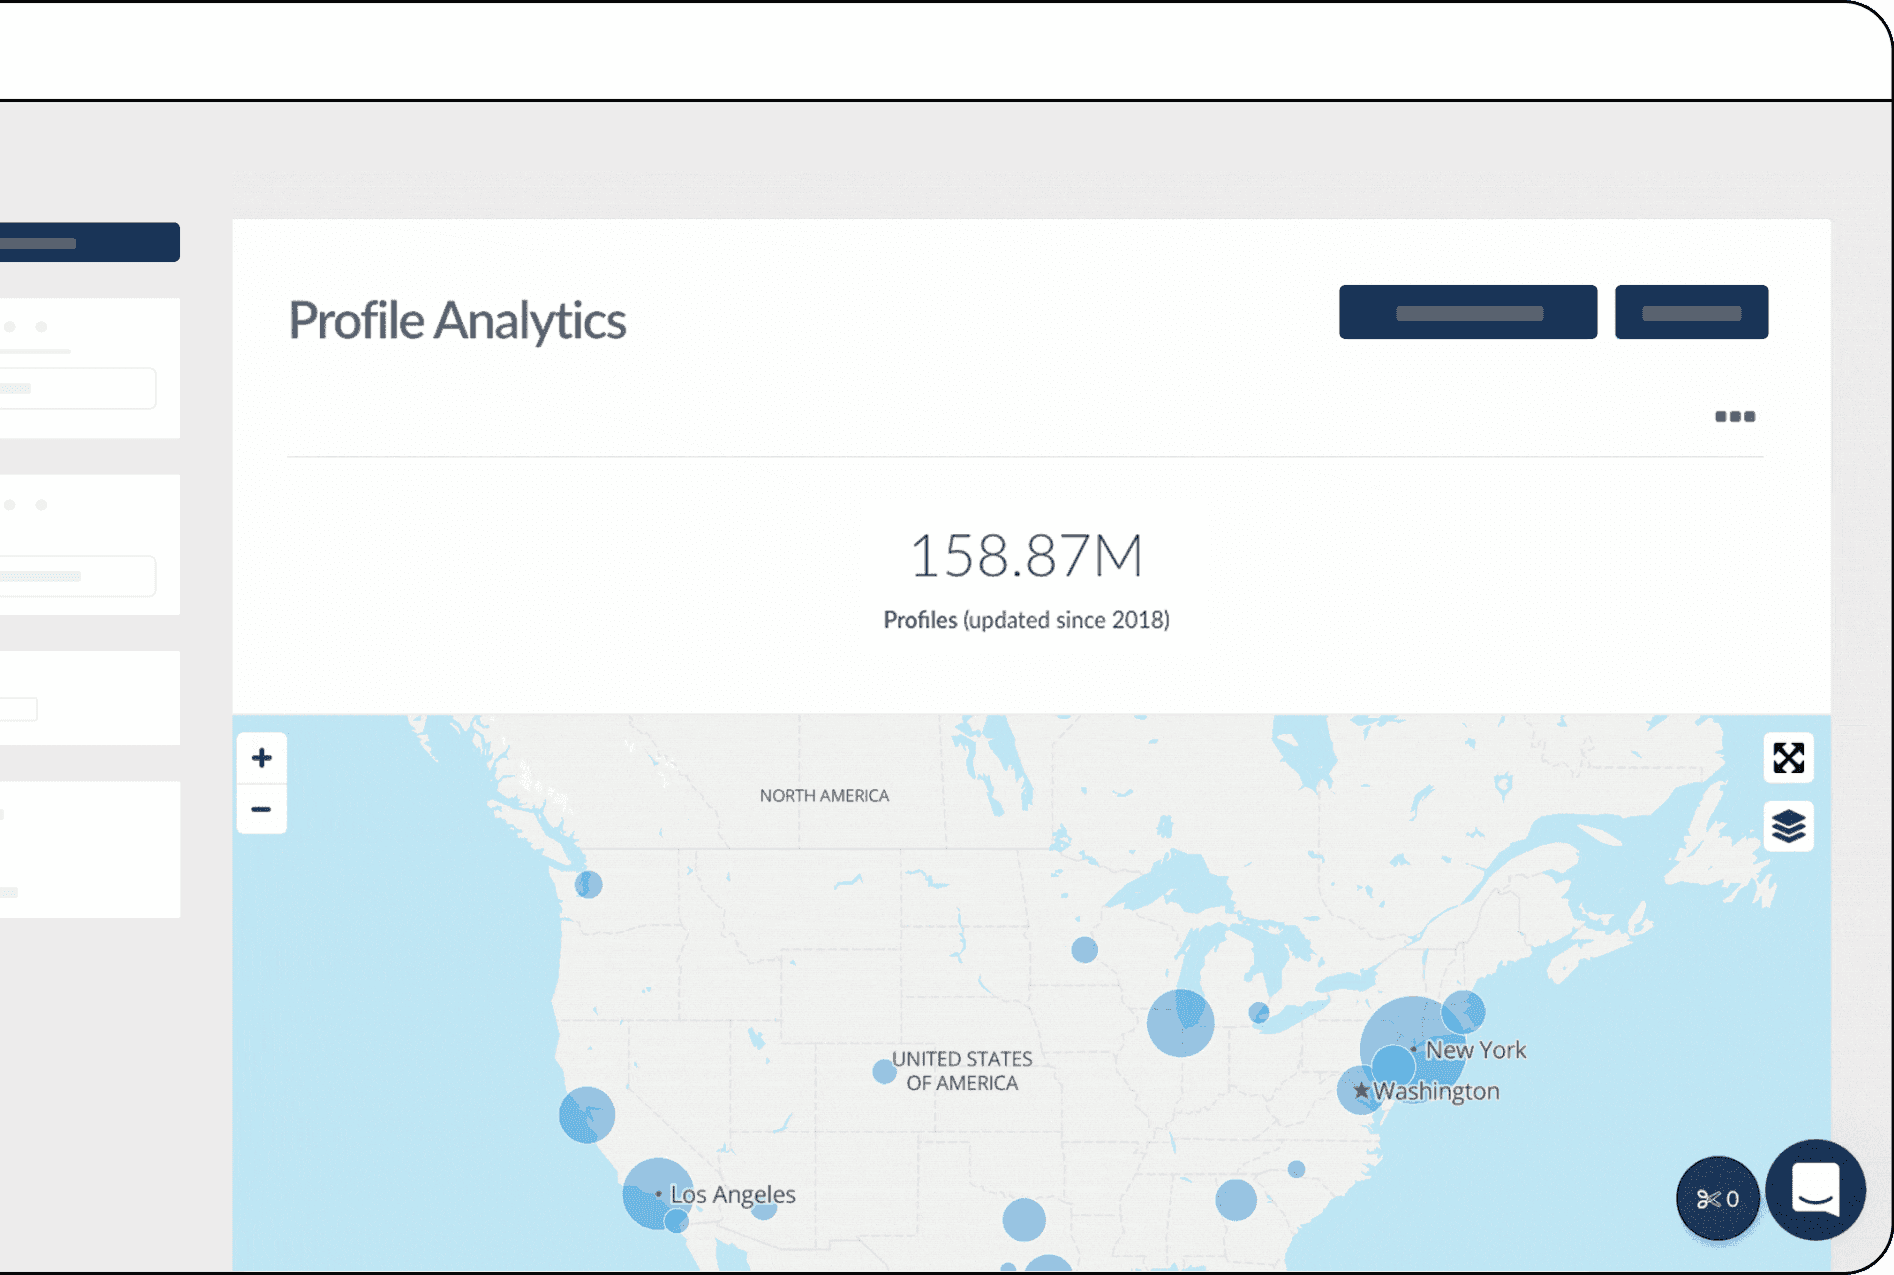Toggle the first radio circle in the sidebar card
The height and width of the screenshot is (1275, 1894).
click(x=12, y=325)
